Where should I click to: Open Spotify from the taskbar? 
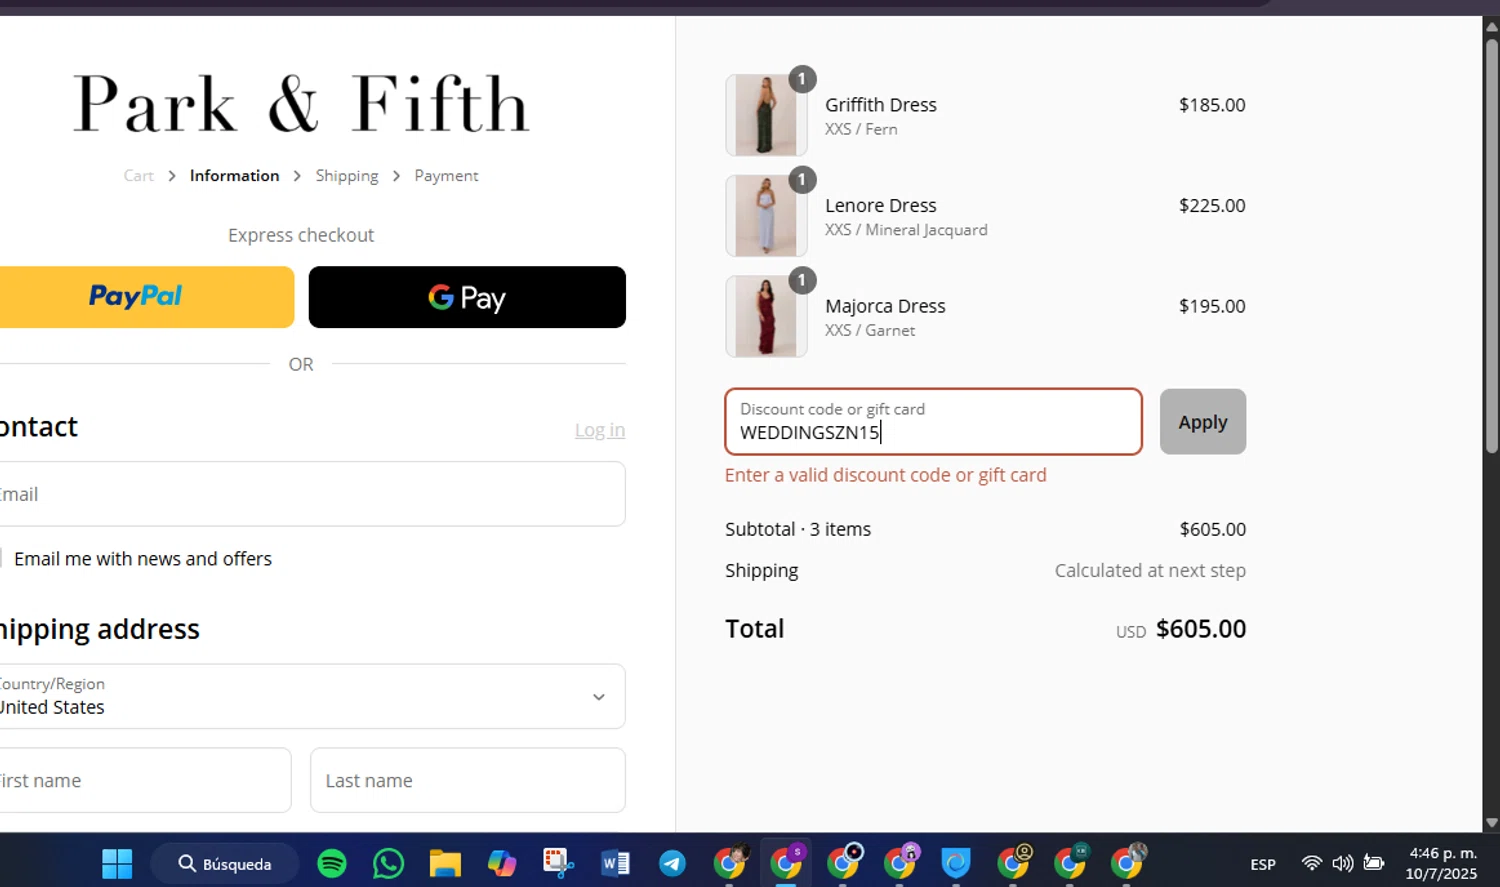click(x=332, y=863)
